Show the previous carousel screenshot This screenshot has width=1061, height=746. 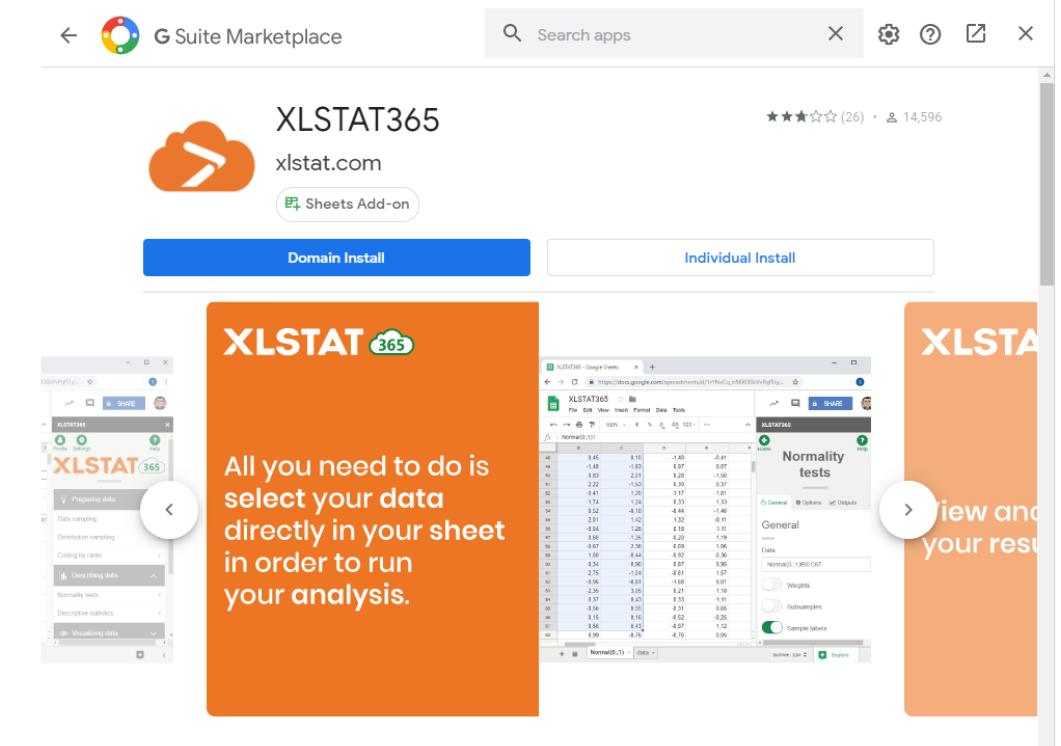tap(169, 510)
